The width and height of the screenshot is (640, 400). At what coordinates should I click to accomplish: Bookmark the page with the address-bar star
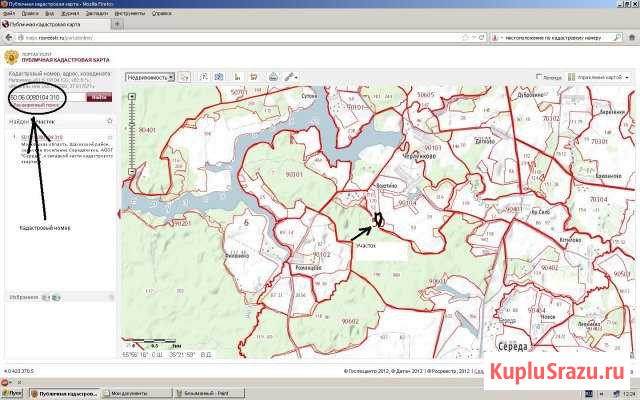[x=465, y=38]
